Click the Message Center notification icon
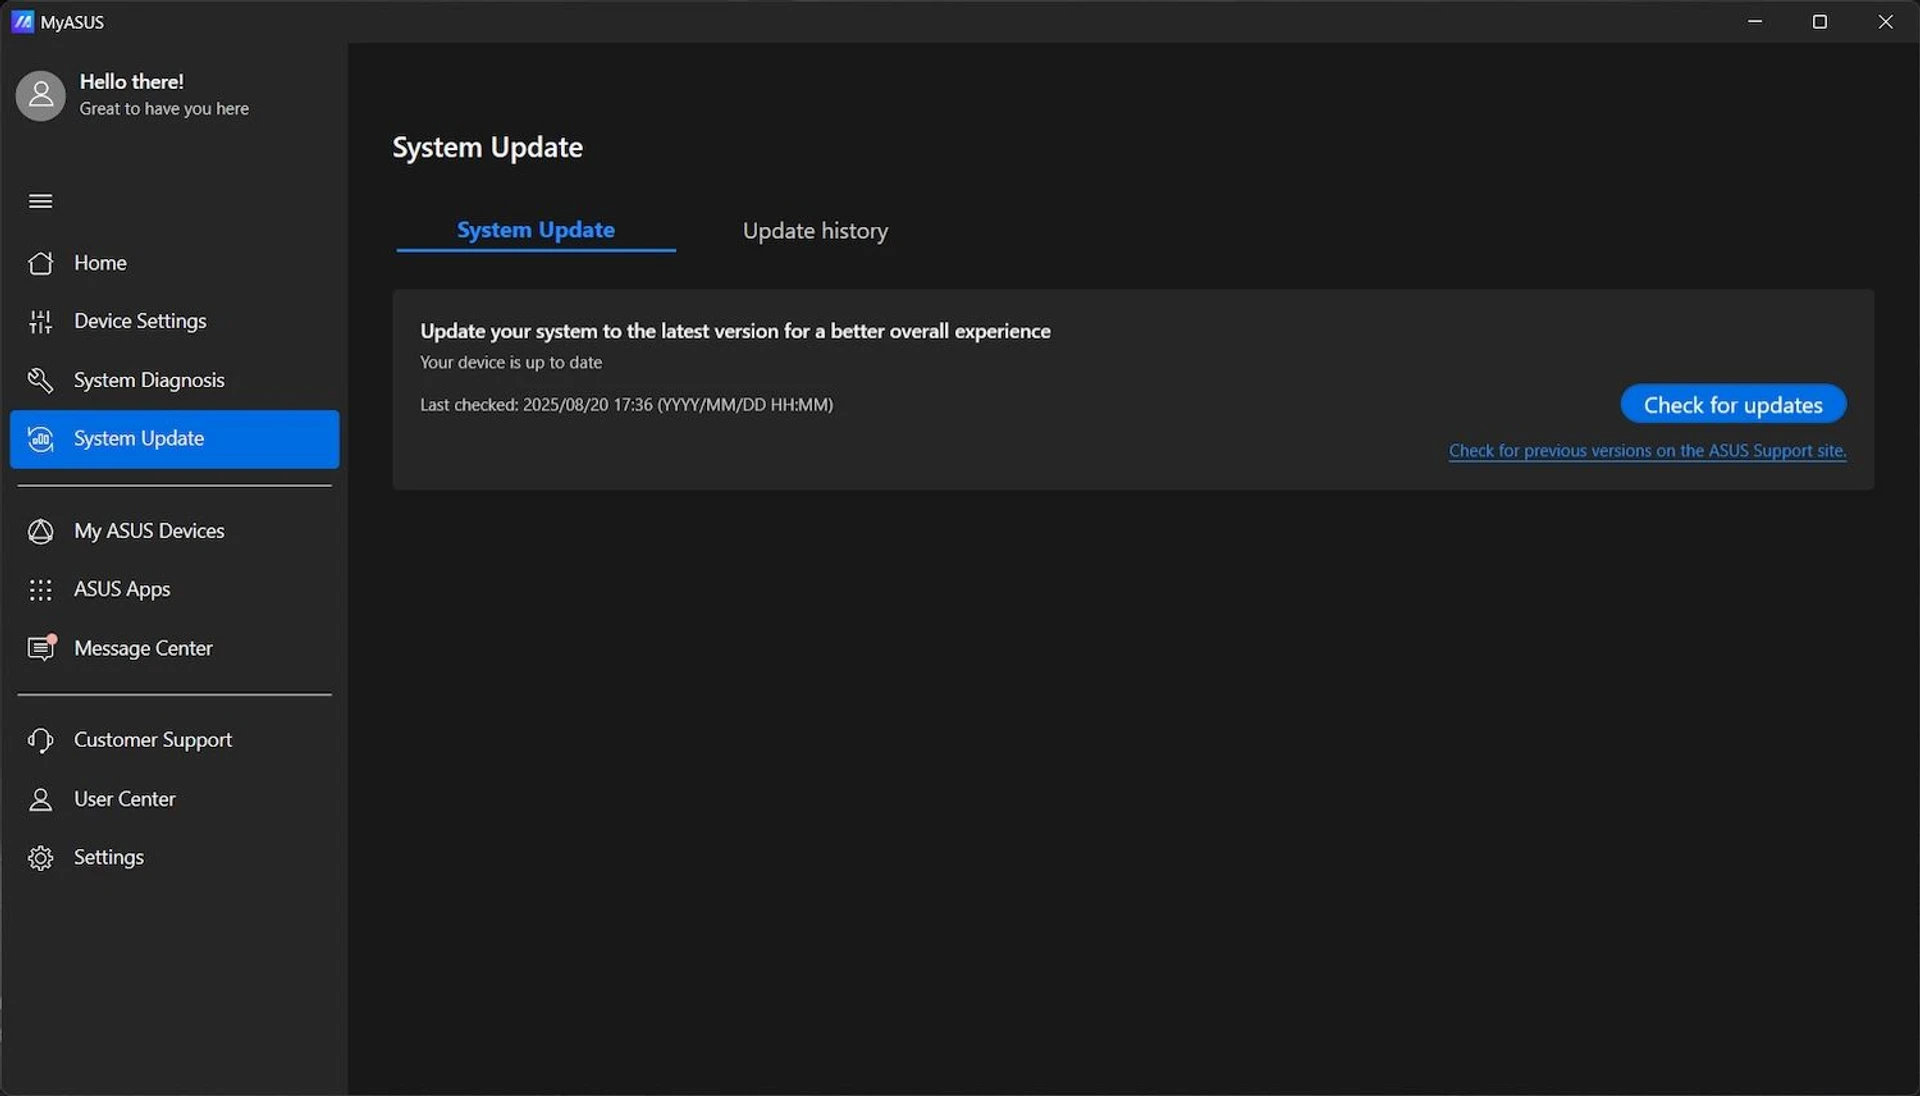 click(41, 648)
